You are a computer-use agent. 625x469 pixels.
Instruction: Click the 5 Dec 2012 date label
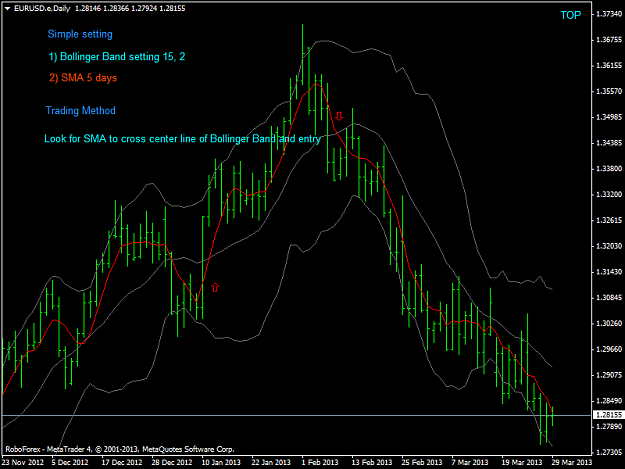(70, 462)
